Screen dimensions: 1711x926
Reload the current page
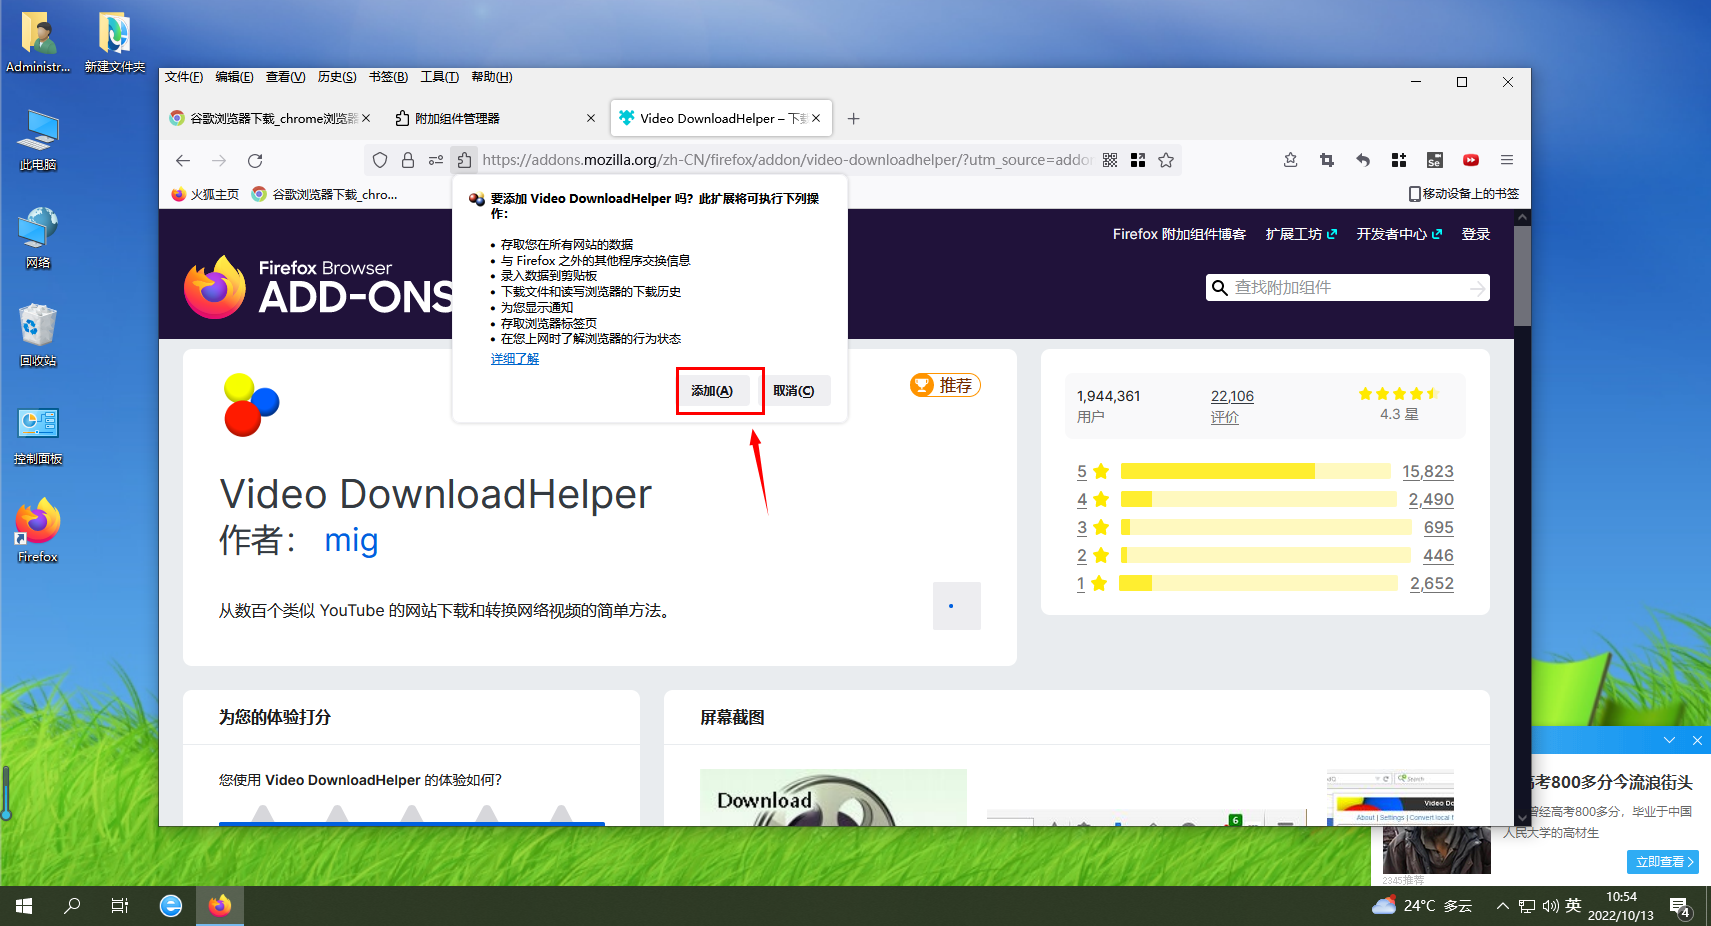(255, 160)
